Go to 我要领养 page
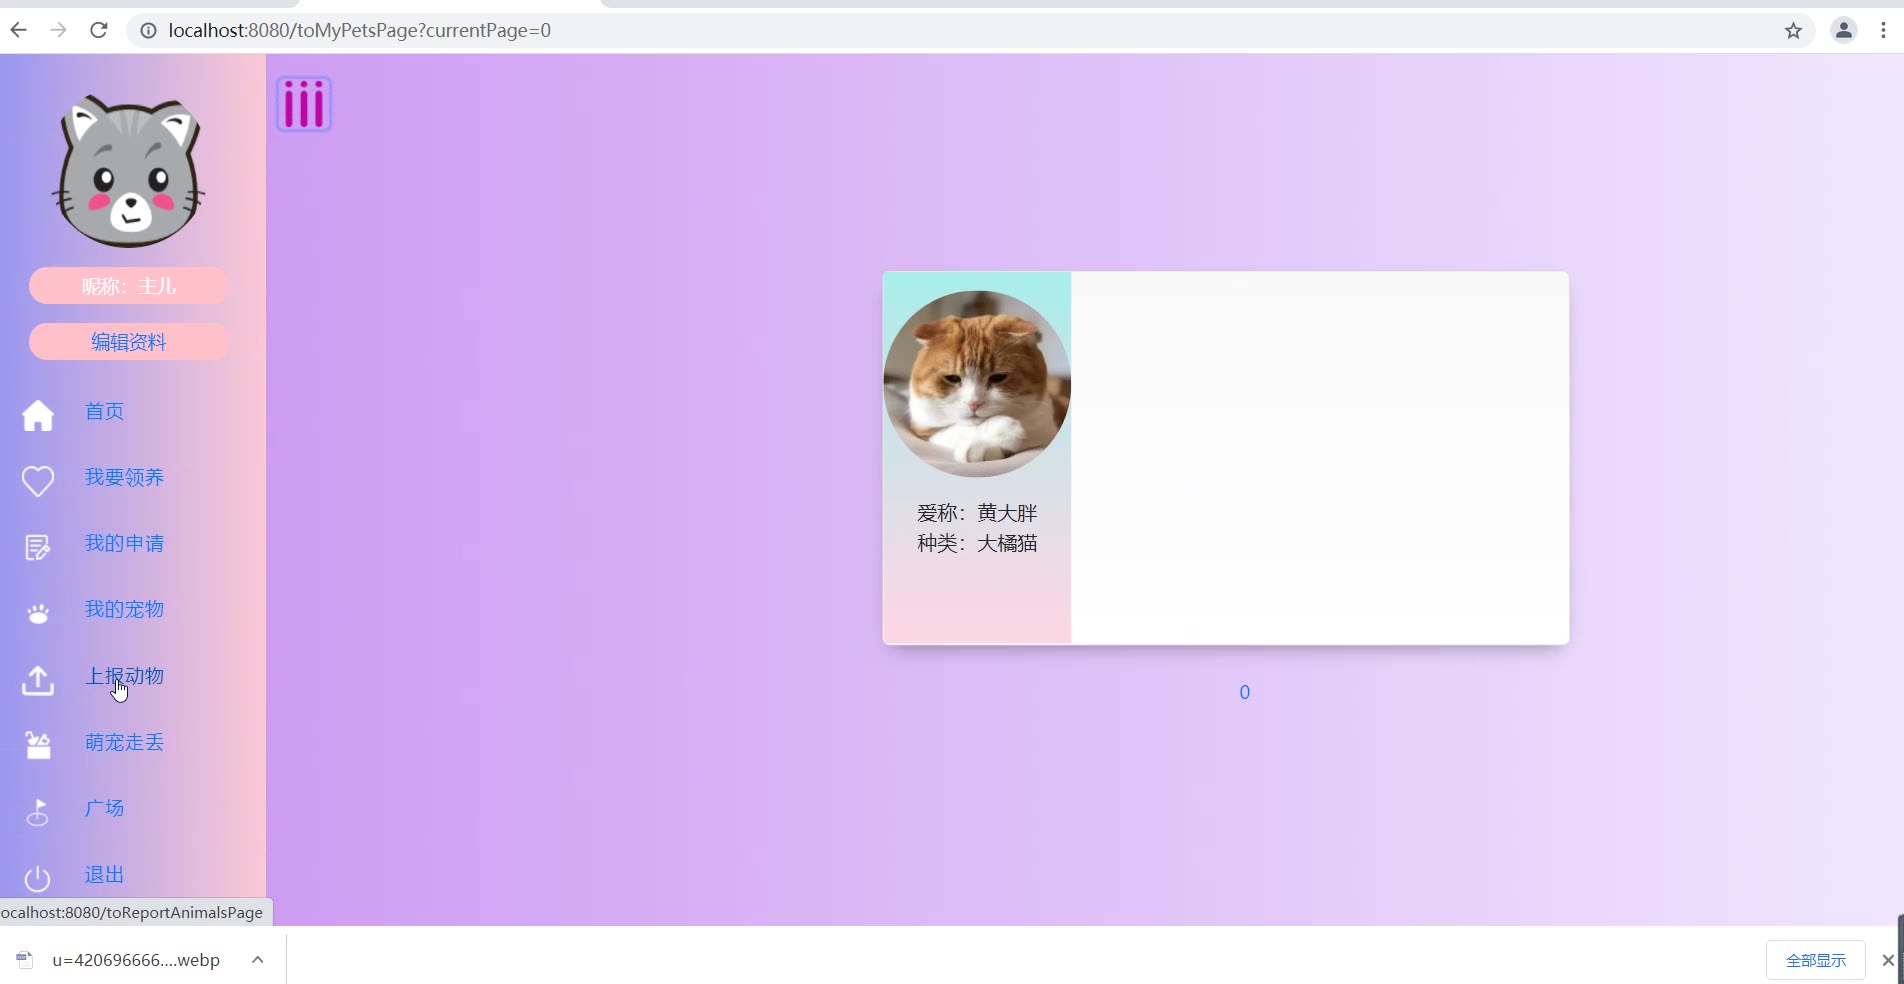Image resolution: width=1904 pixels, height=984 pixels. pos(124,477)
